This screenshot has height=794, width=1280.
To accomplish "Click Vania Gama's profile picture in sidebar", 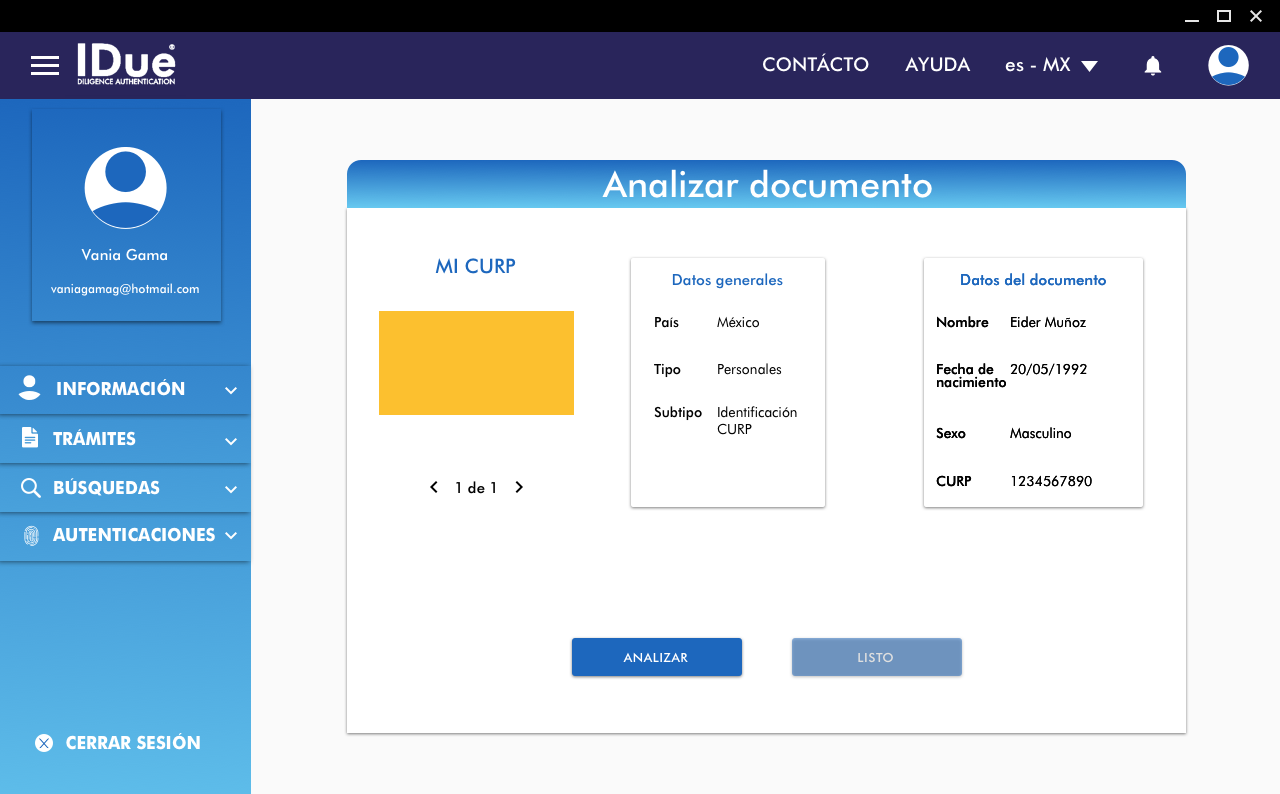I will click(x=125, y=188).
